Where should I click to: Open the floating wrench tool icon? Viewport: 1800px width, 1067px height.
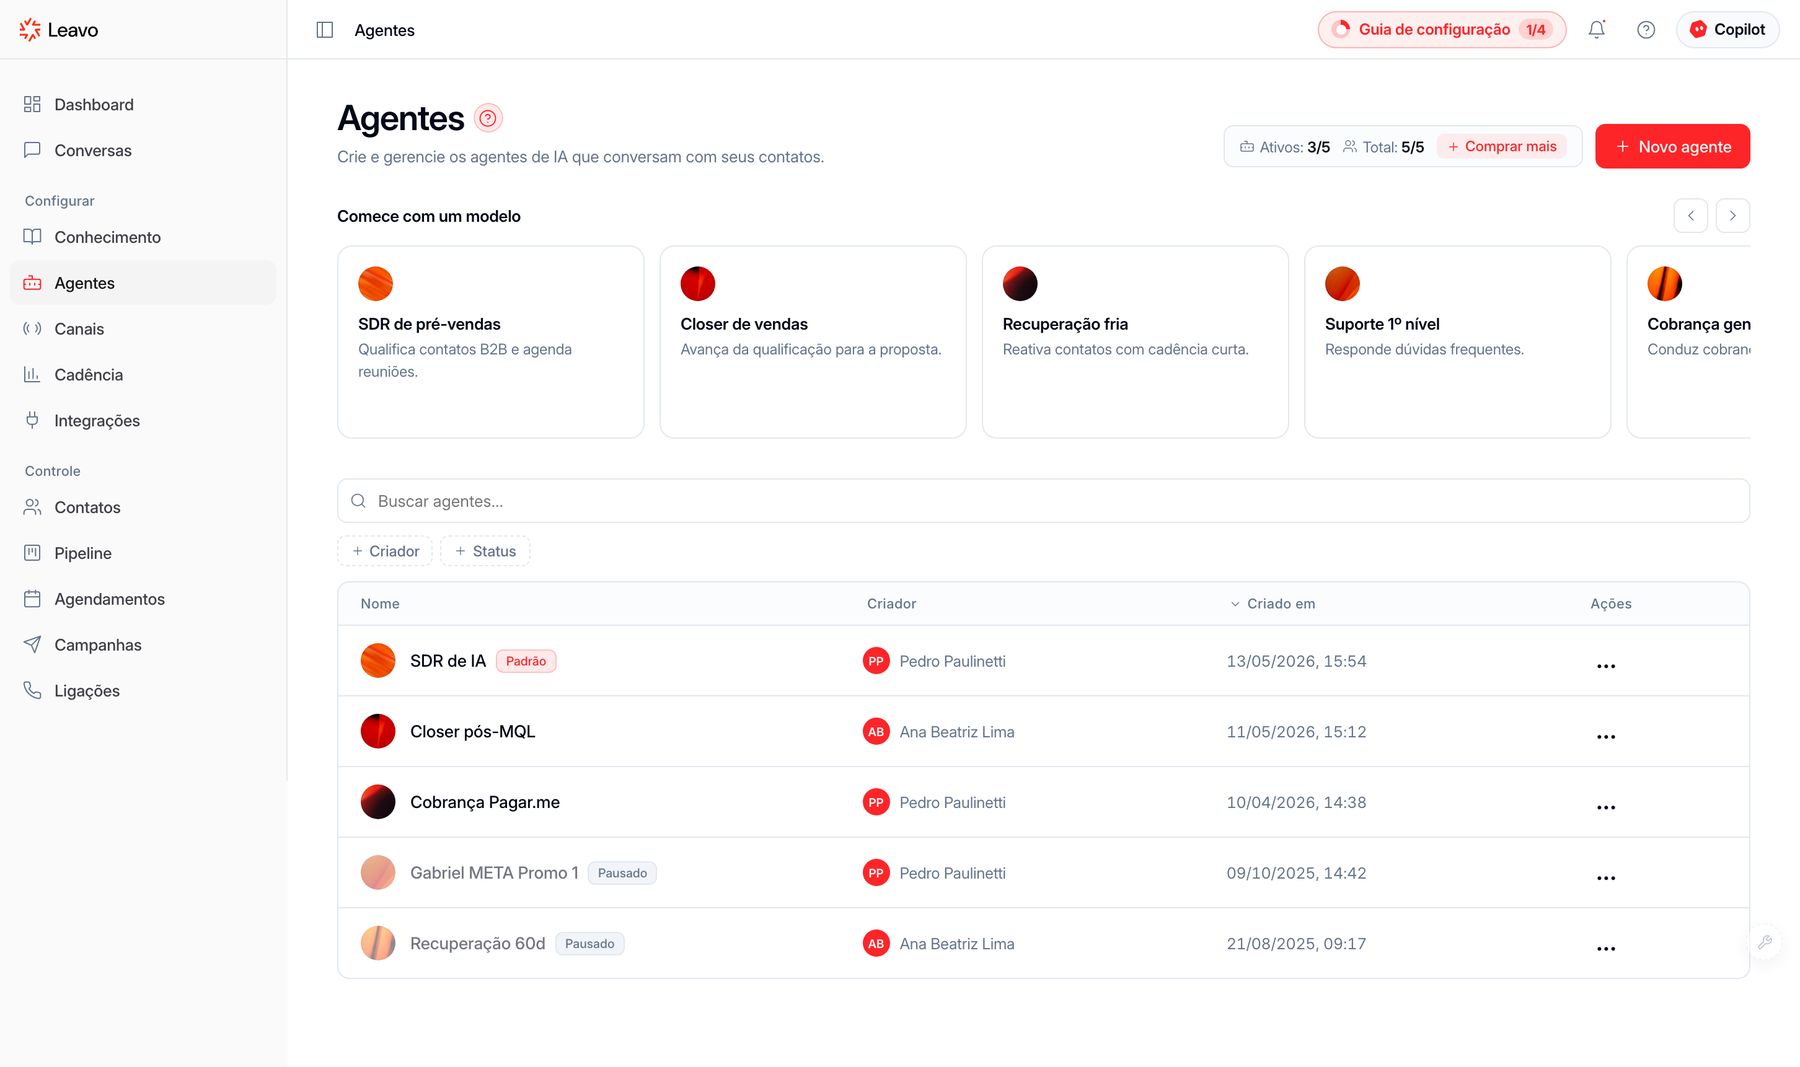(x=1765, y=942)
